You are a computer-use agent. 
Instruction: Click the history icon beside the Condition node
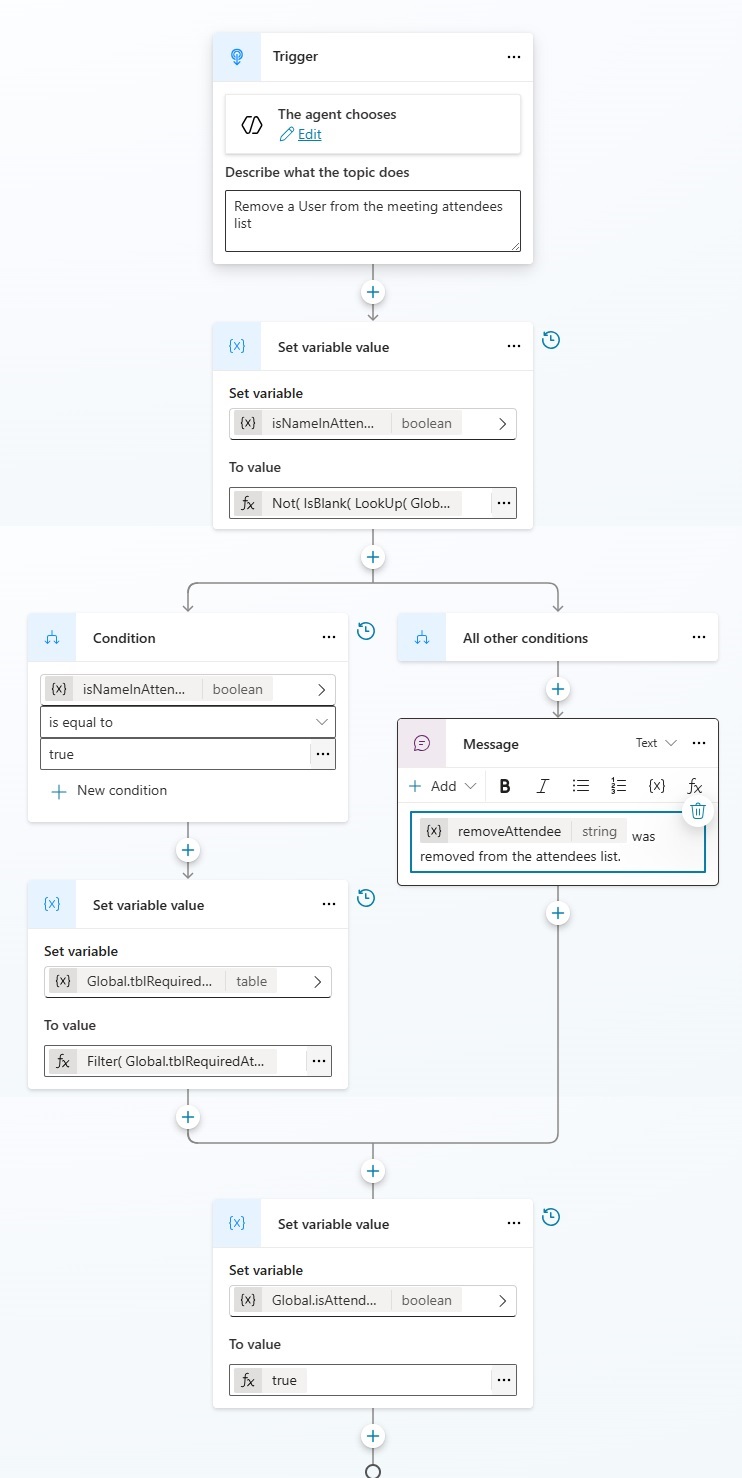366,631
